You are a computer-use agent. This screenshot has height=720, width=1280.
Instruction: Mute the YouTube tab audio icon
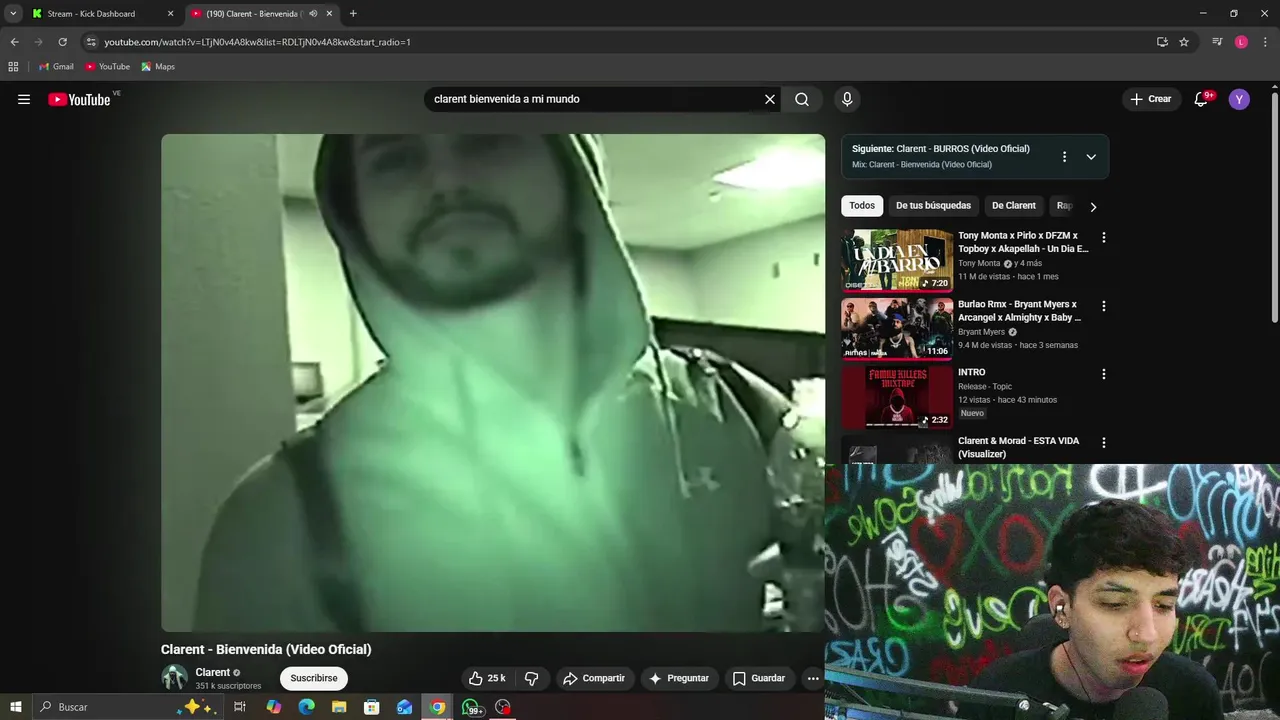click(313, 14)
